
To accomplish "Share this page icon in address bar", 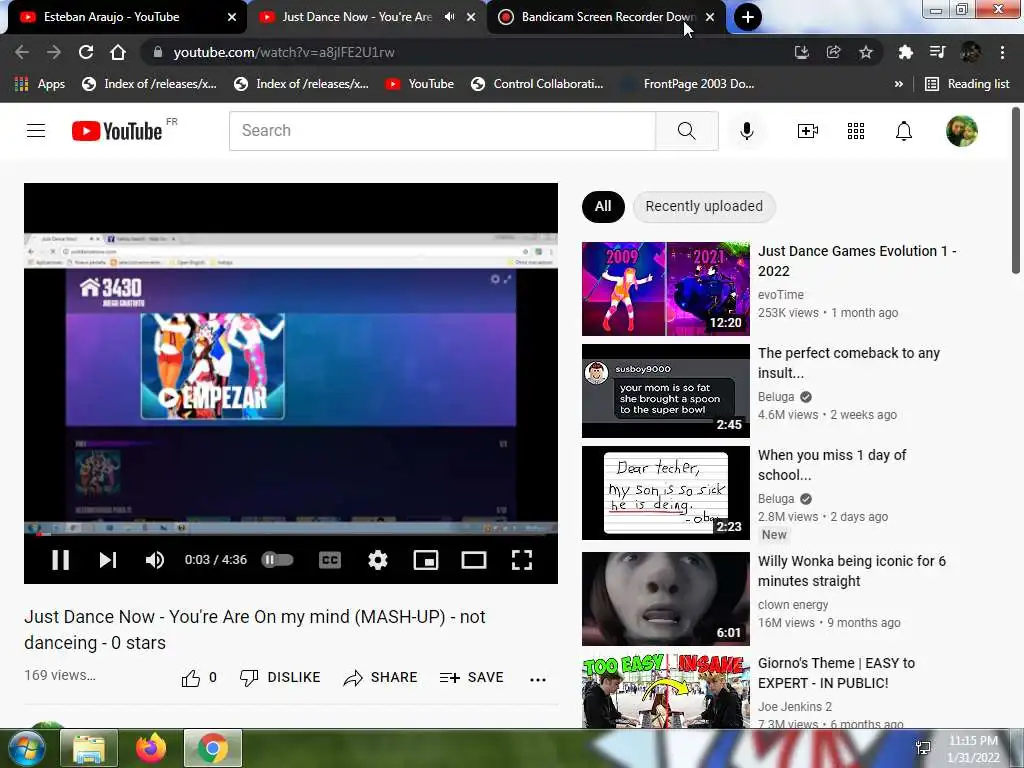I will [833, 52].
